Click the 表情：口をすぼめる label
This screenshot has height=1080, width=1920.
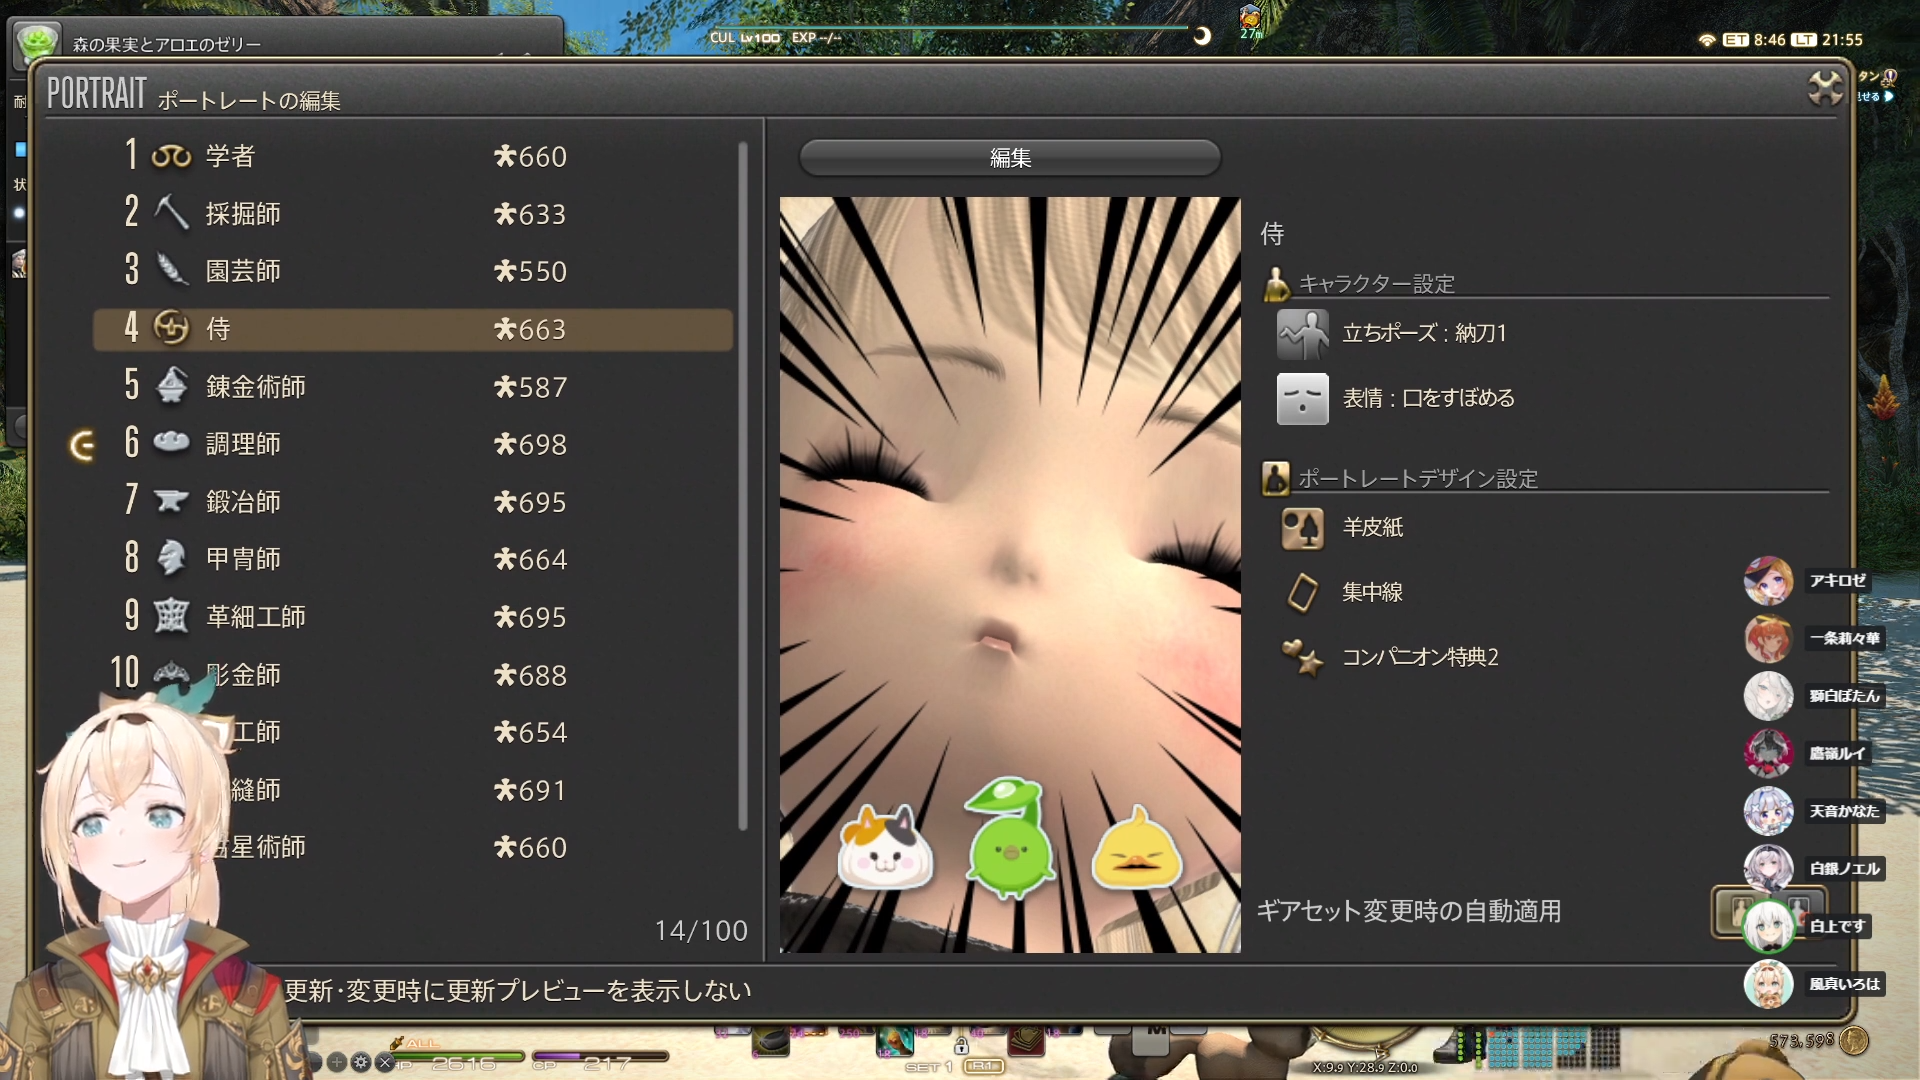(x=1428, y=398)
